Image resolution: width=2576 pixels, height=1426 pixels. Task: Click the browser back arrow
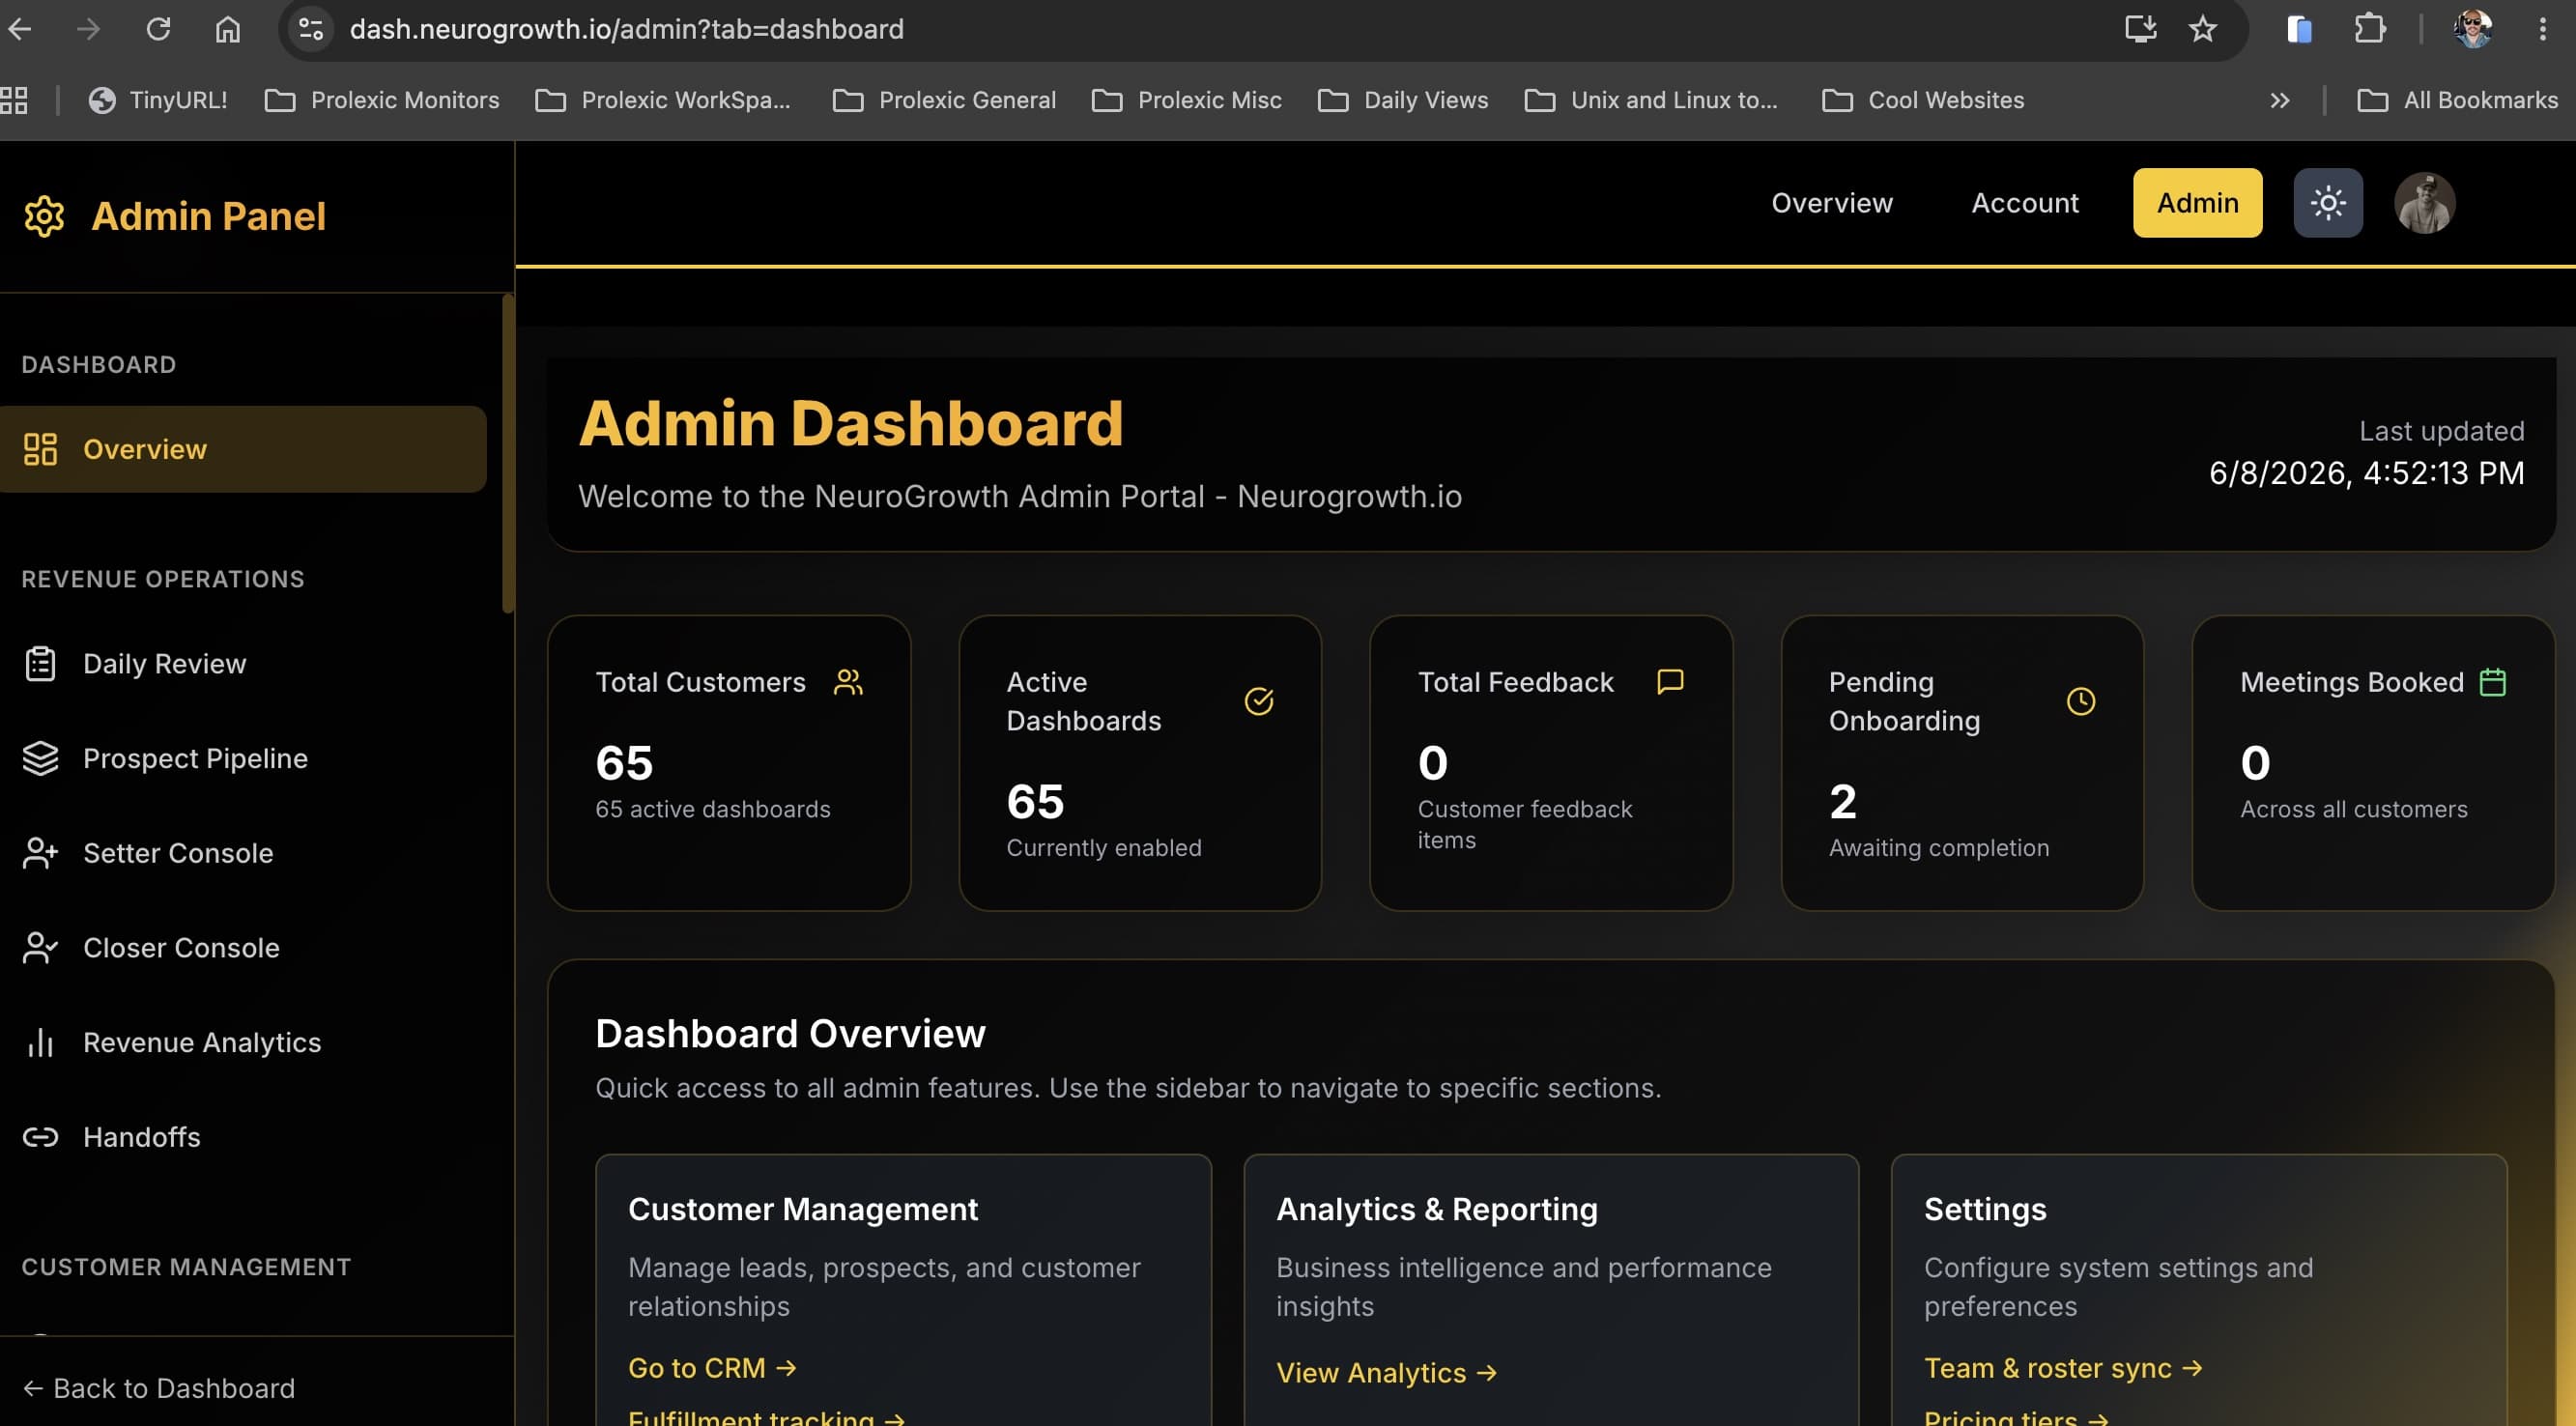point(20,29)
